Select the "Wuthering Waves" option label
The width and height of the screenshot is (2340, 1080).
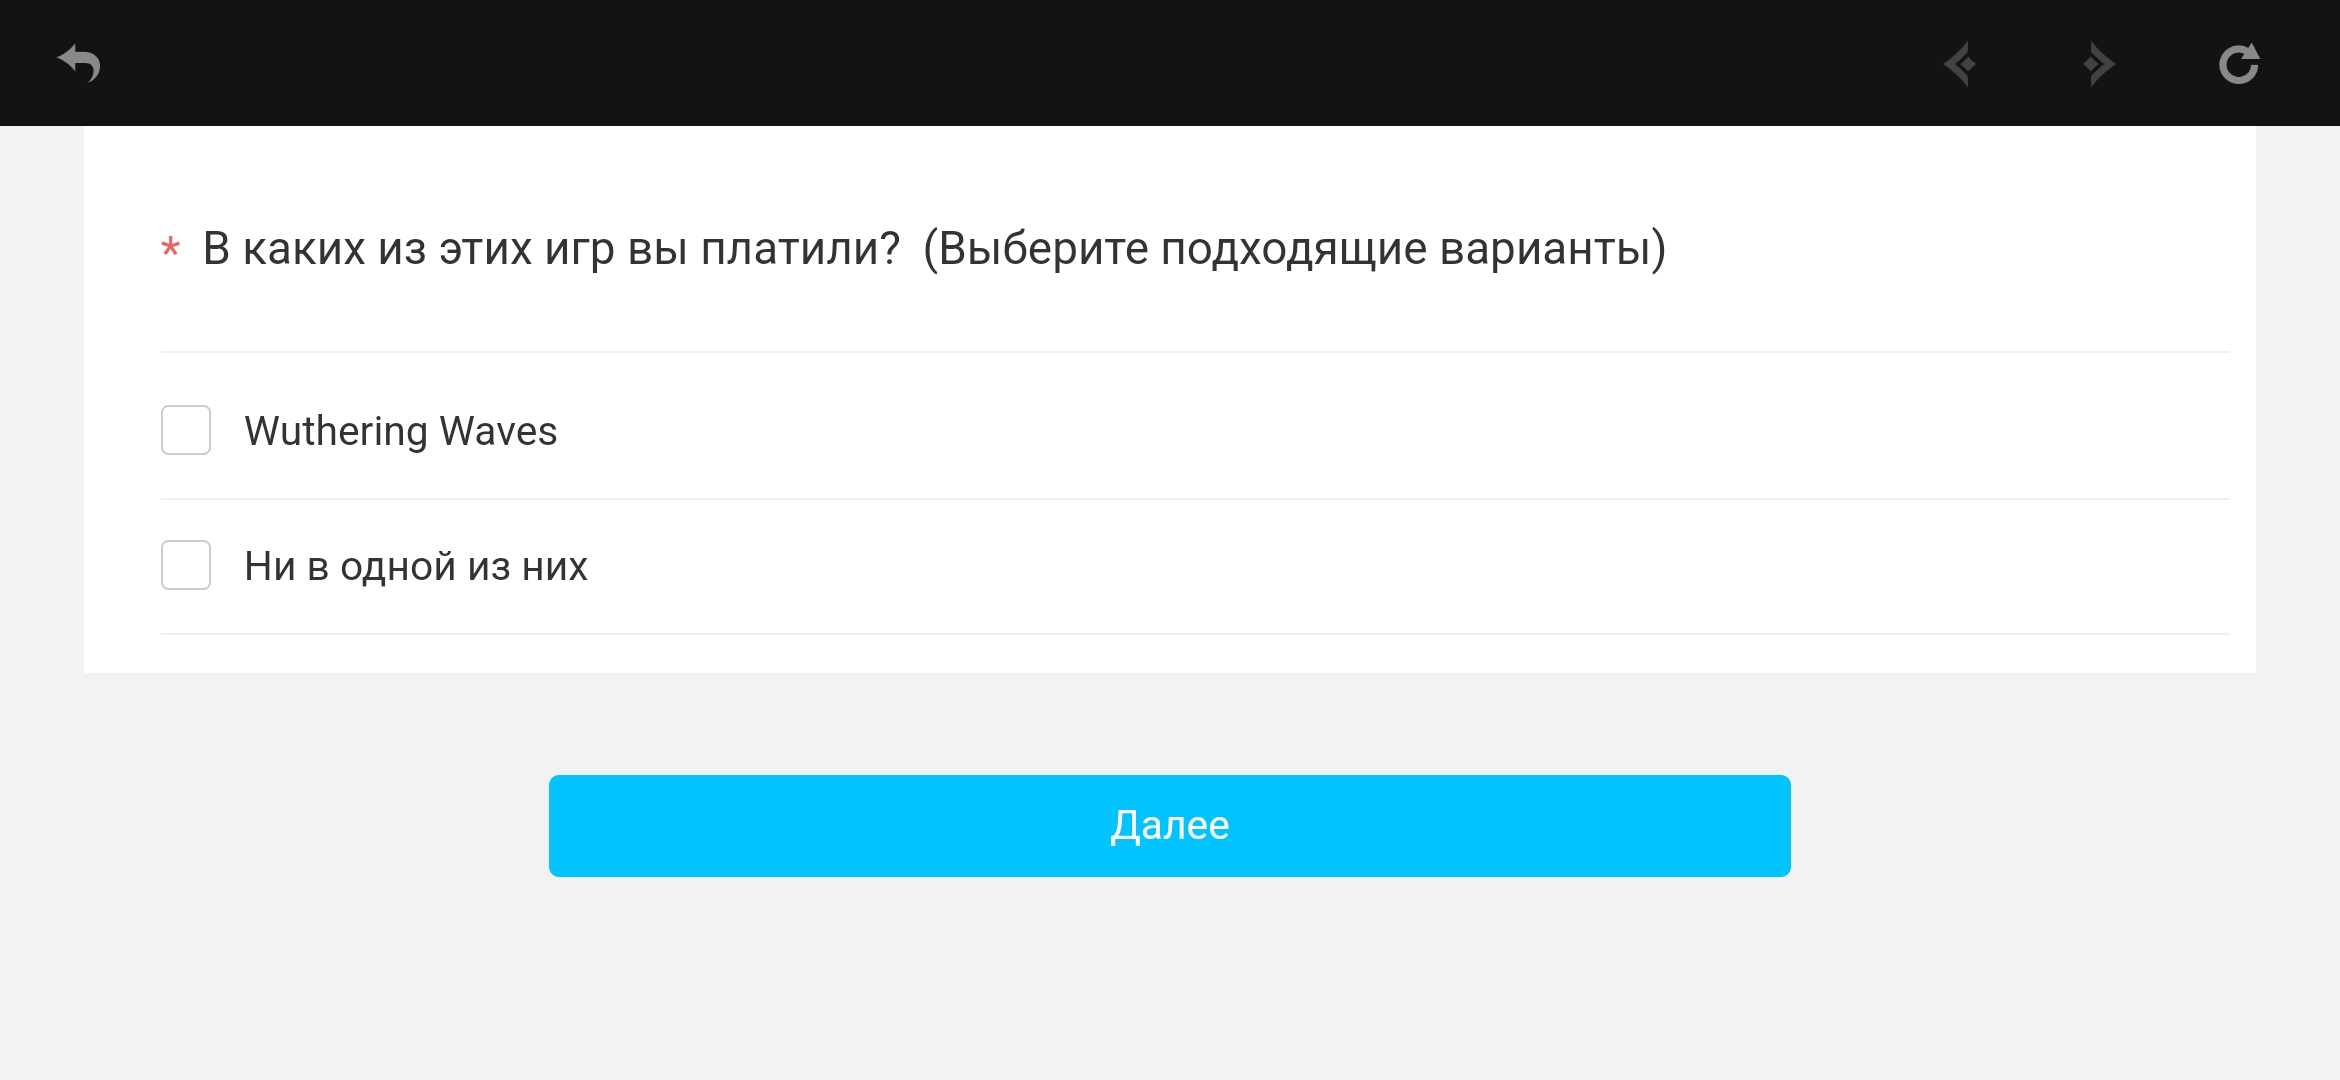(400, 431)
